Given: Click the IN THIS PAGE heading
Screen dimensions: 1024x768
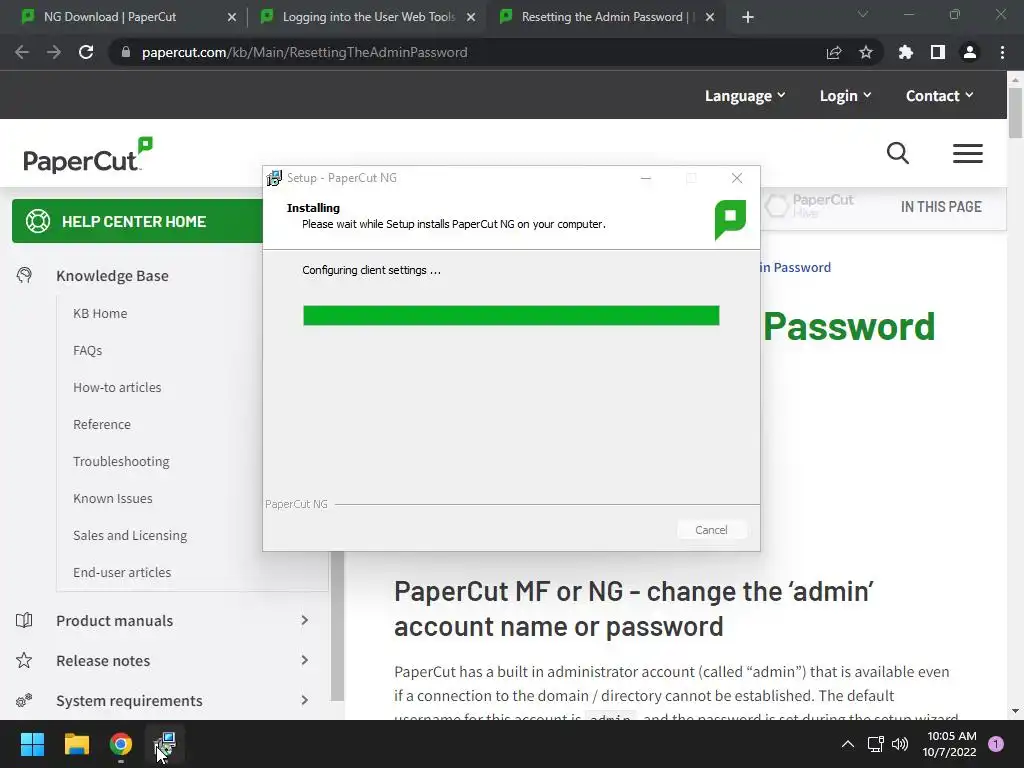Looking at the screenshot, I should [x=941, y=207].
